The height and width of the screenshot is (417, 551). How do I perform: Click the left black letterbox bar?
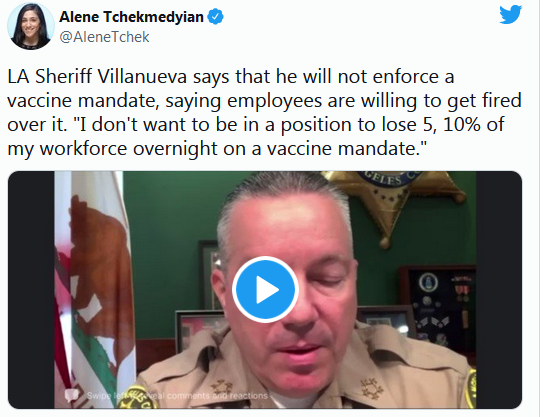coord(31,289)
